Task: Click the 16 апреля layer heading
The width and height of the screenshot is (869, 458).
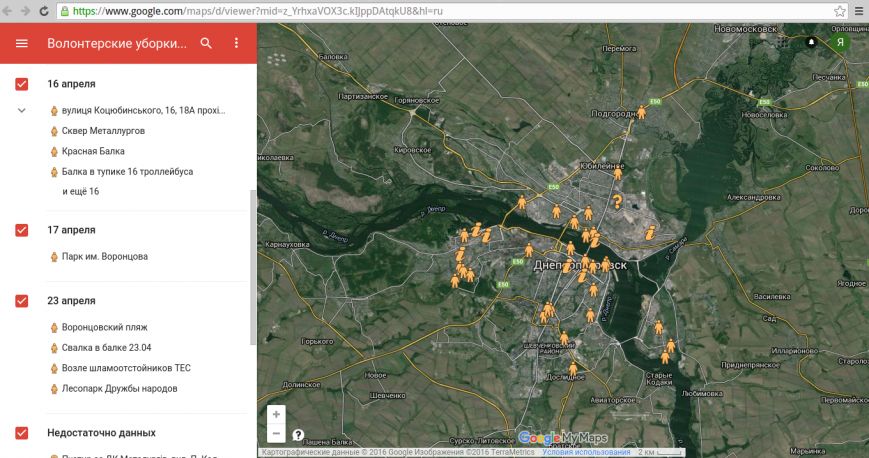Action: (x=71, y=84)
